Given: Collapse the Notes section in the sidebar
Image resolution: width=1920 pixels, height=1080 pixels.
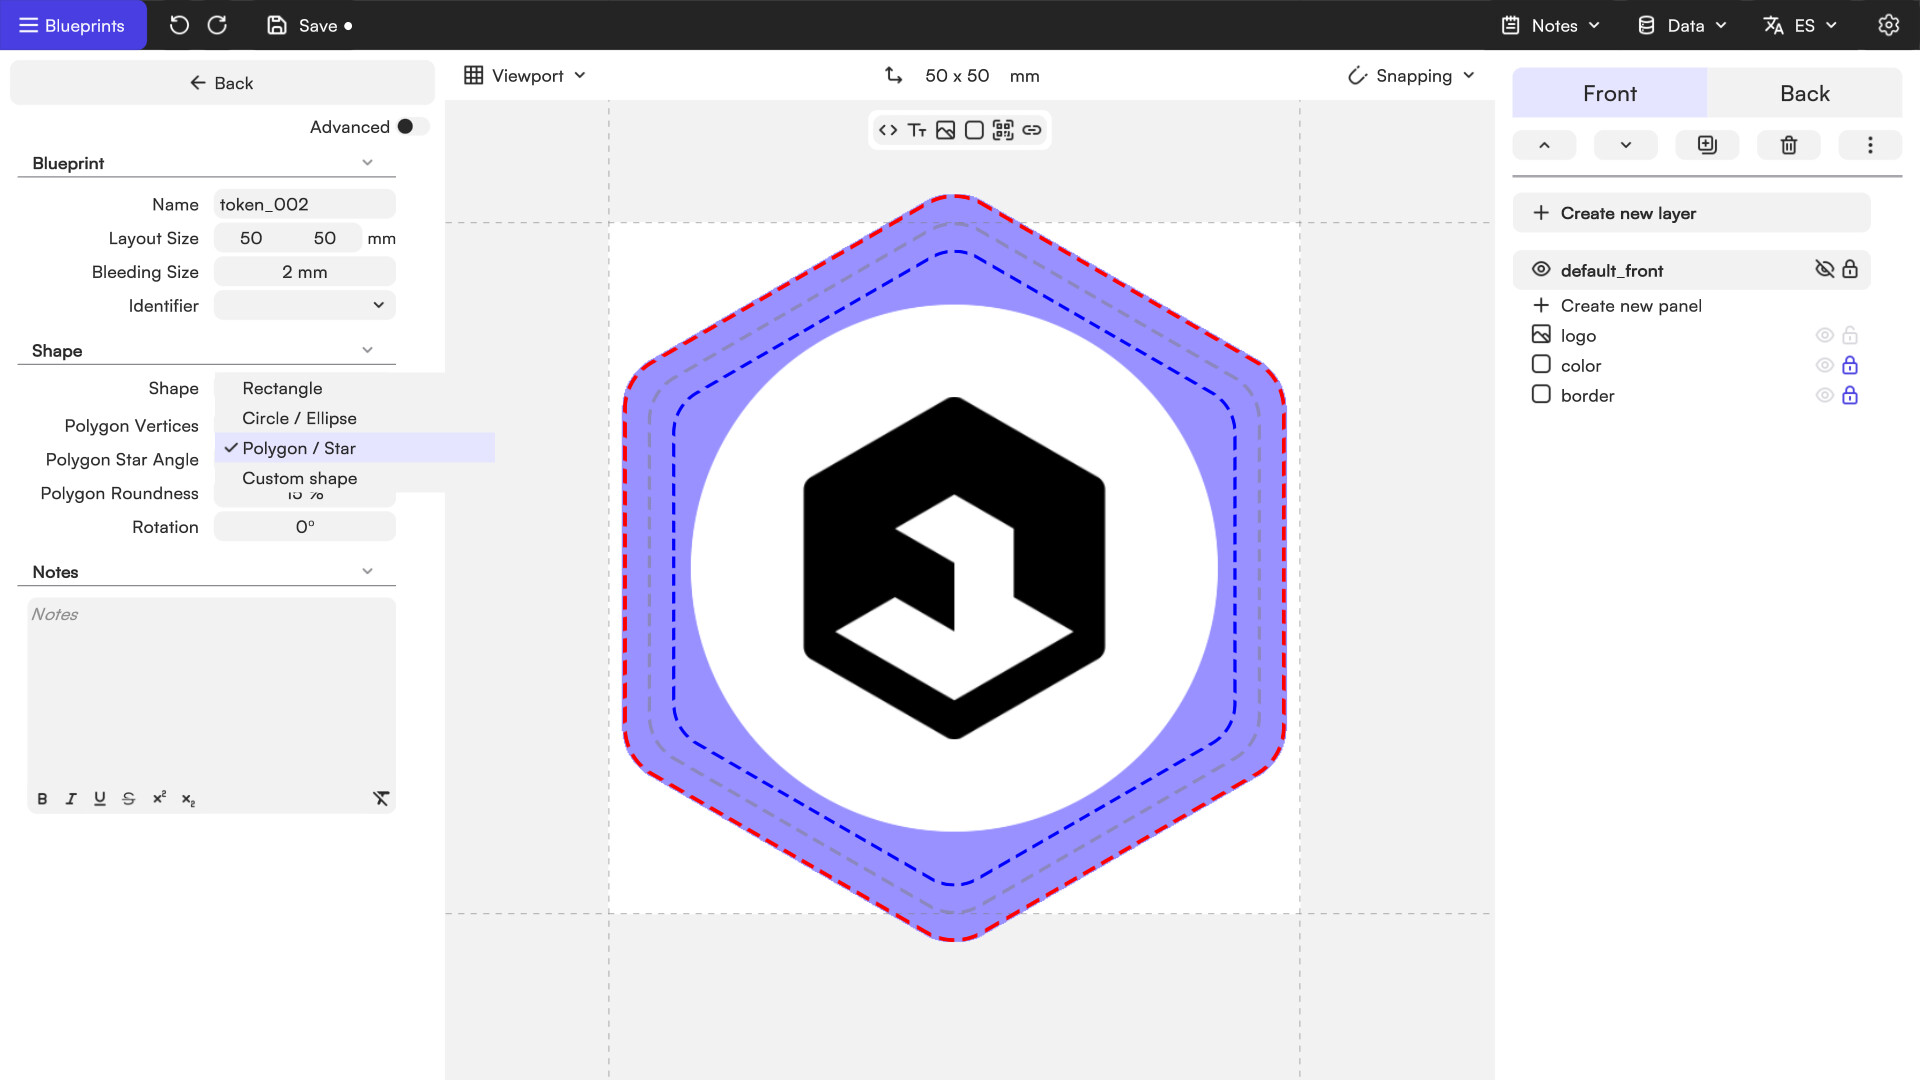Looking at the screenshot, I should pos(367,570).
